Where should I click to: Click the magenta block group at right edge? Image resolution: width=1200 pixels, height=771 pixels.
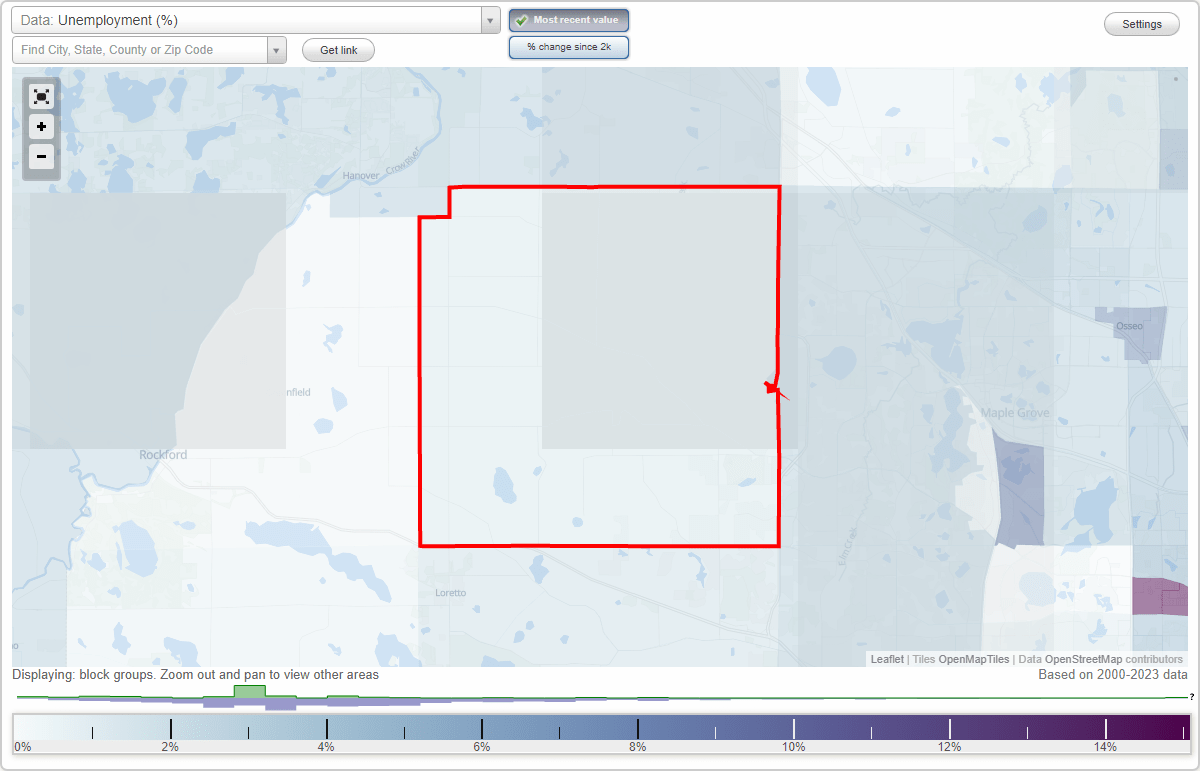click(x=1160, y=596)
